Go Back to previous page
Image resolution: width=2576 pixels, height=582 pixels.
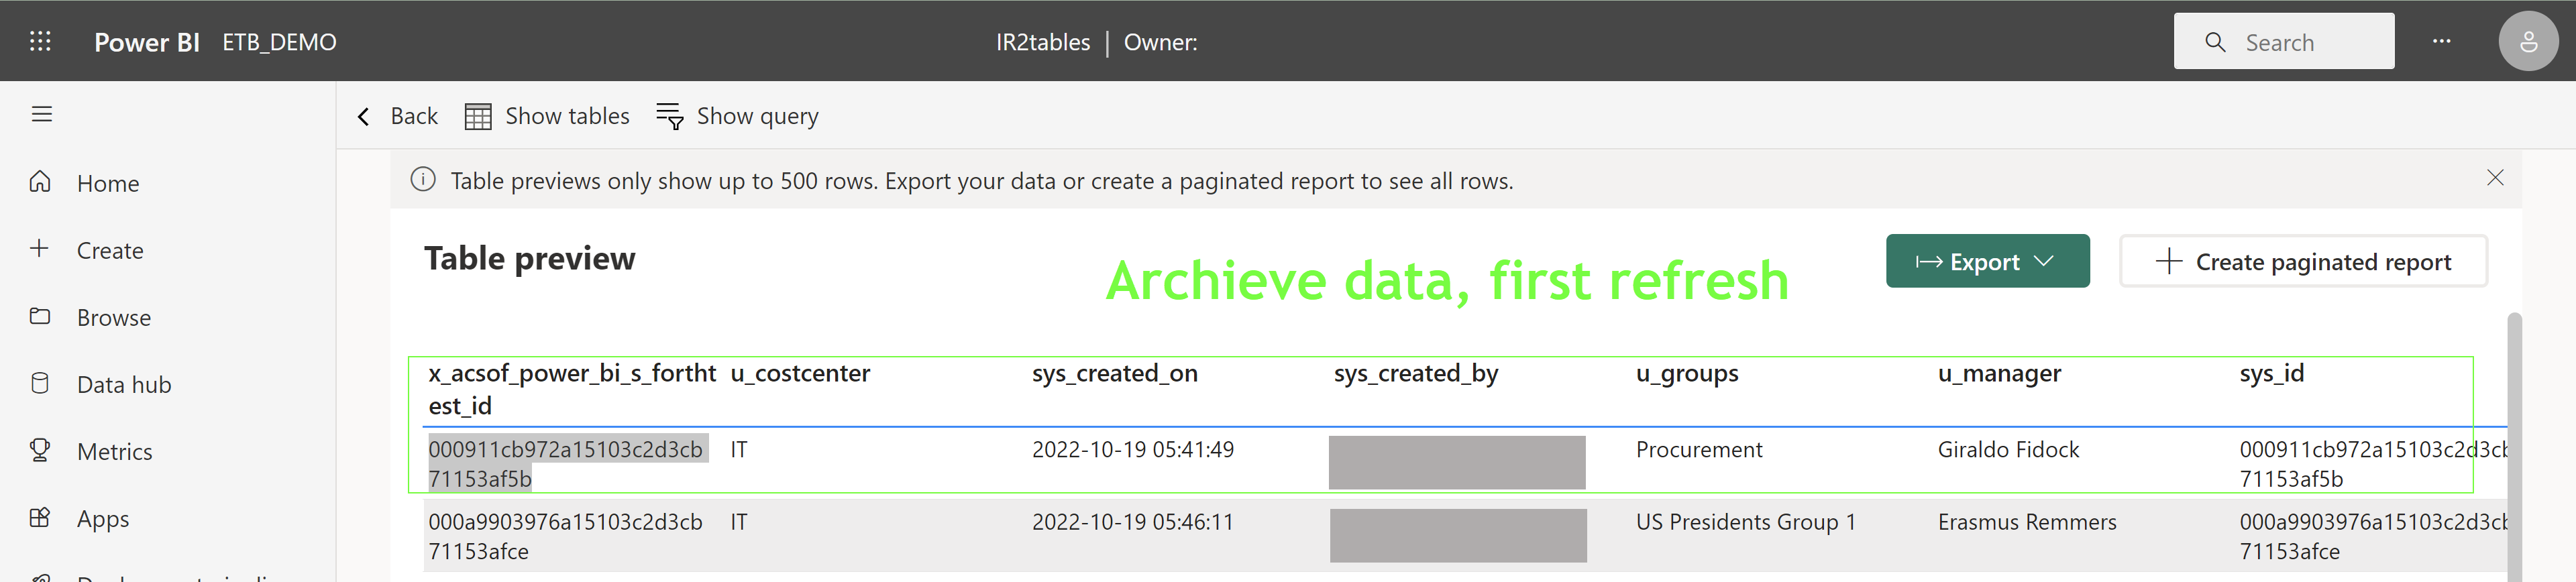pos(398,116)
